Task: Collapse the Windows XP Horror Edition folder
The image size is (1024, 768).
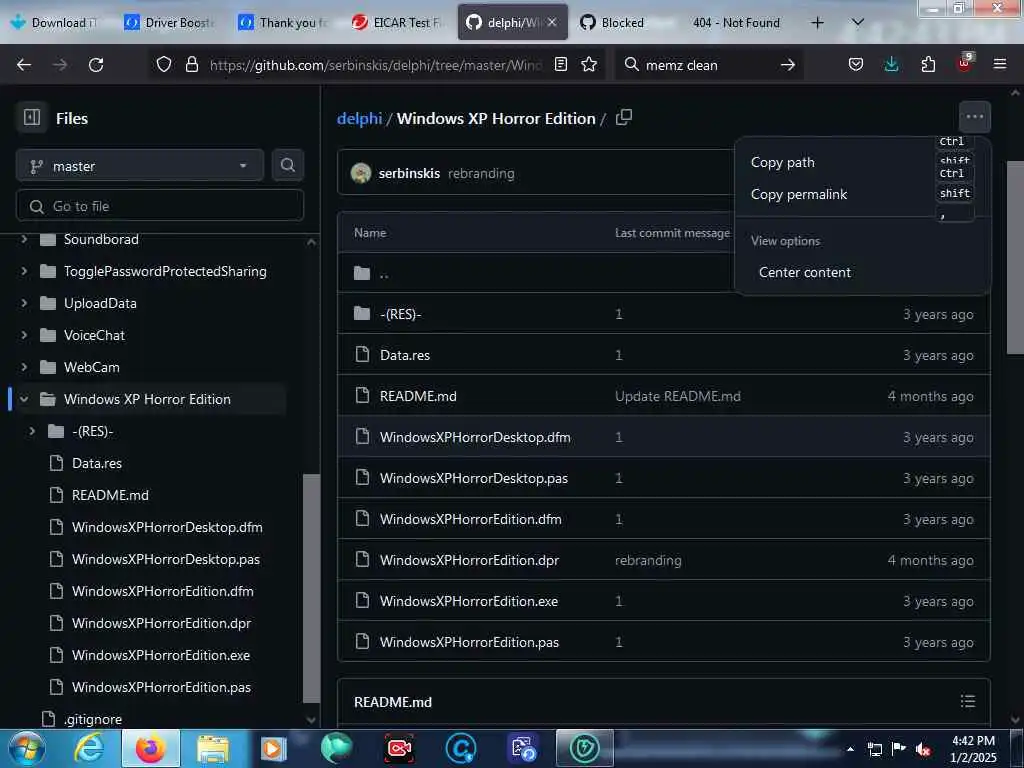Action: [x=24, y=398]
